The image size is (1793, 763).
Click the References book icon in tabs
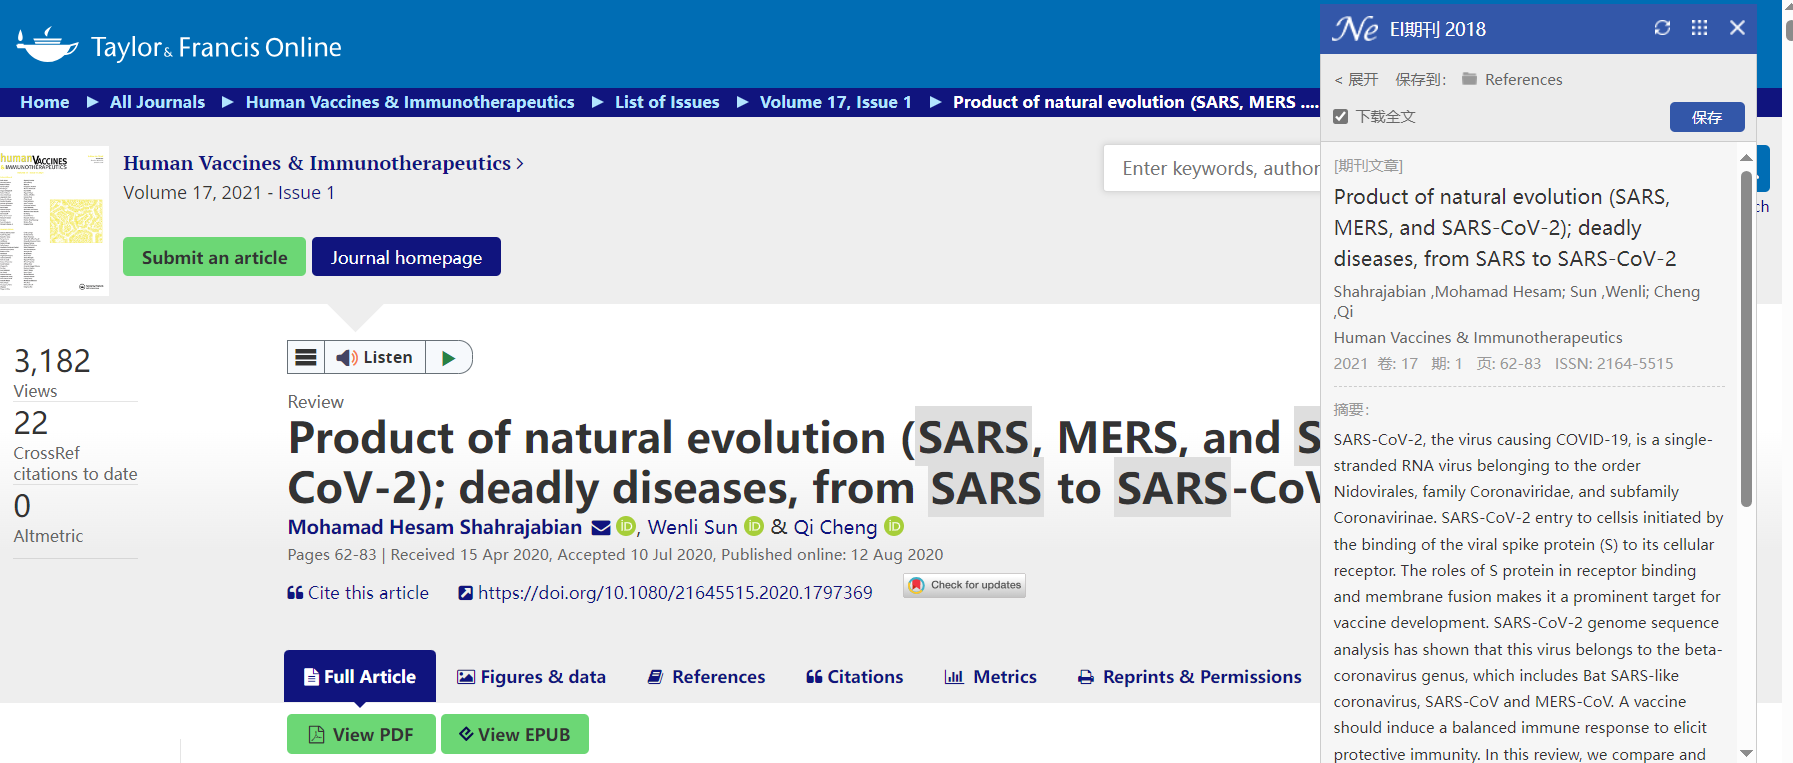tap(656, 677)
